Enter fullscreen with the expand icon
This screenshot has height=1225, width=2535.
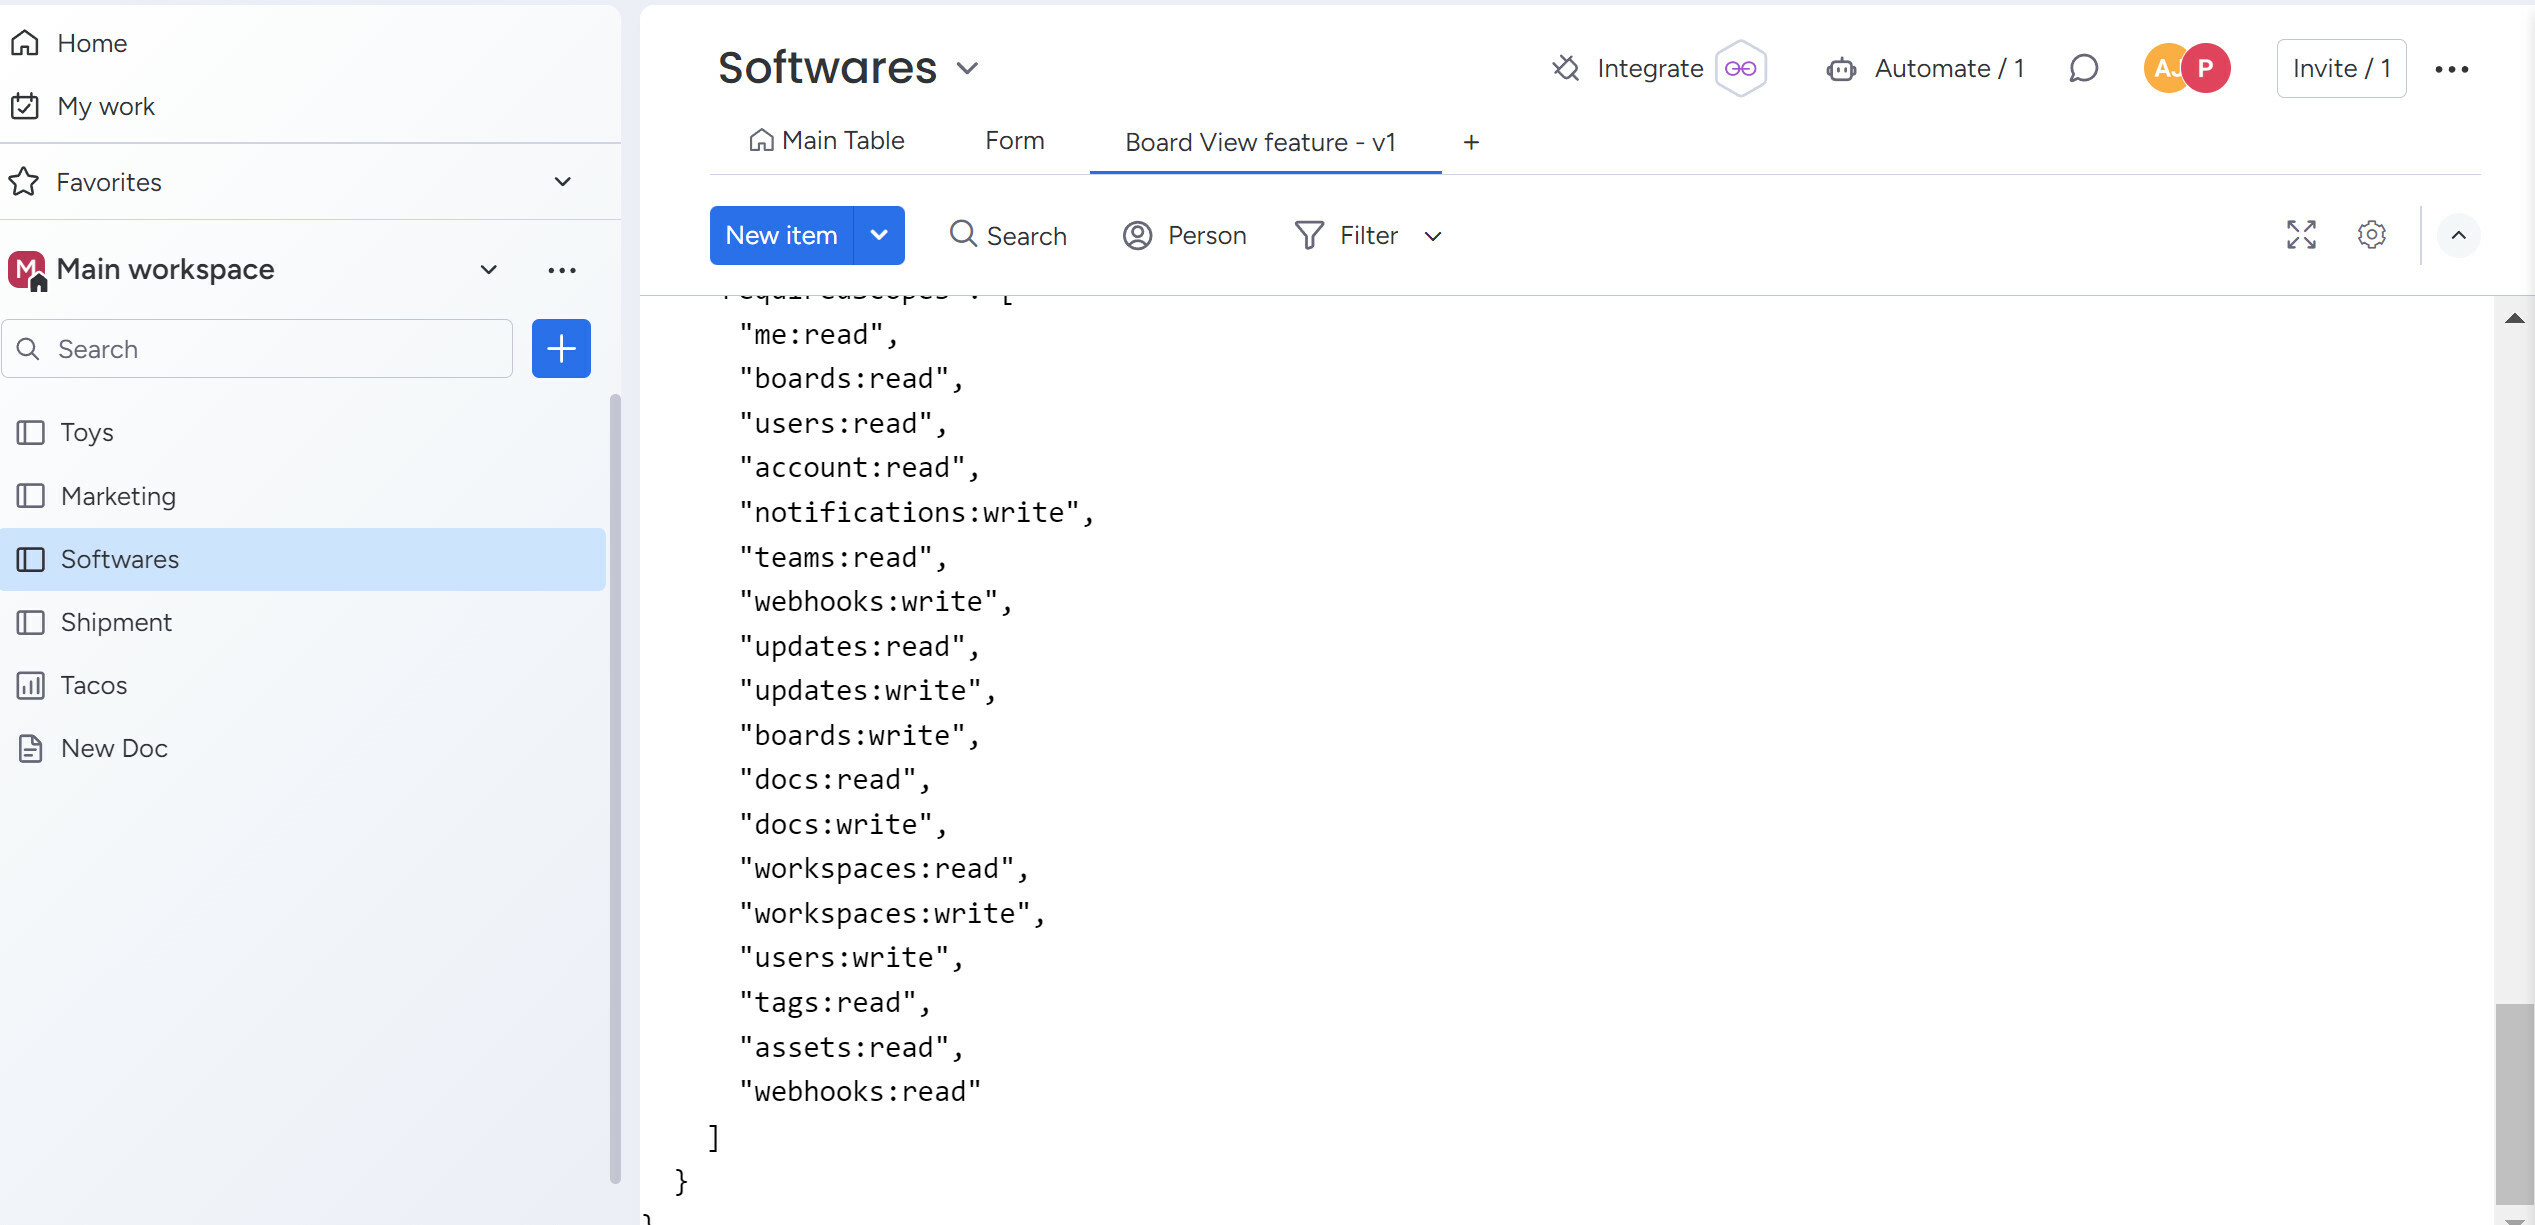[2301, 235]
